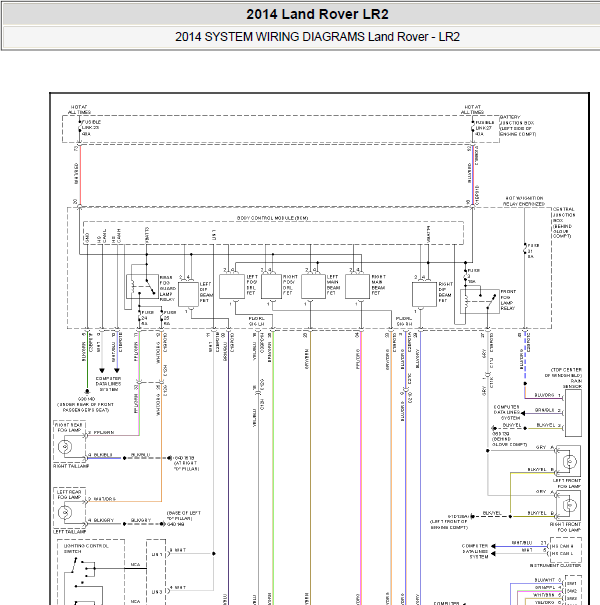600x605 pixels.
Task: Click the Right Front Fog Lamp bulb symbol
Action: 570,505
